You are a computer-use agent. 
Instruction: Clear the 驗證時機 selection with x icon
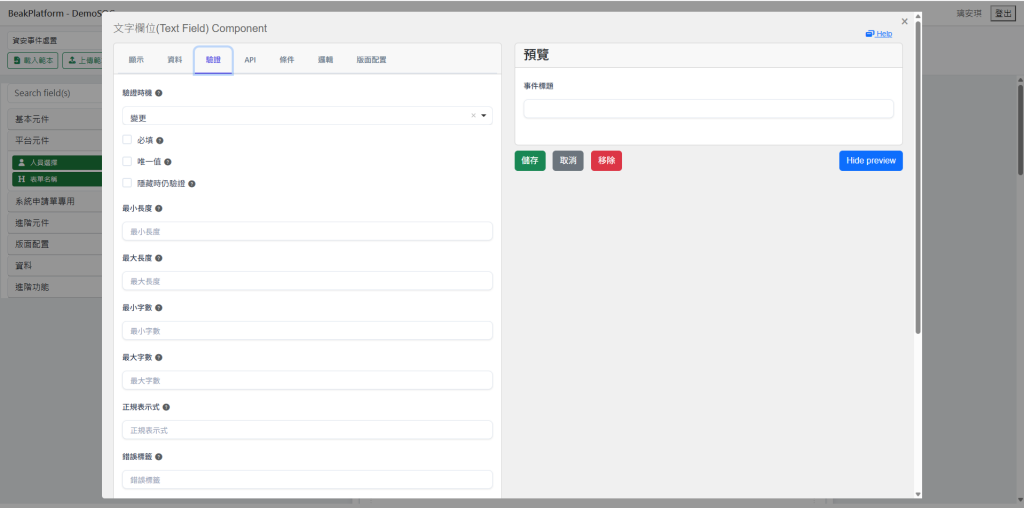pyautogui.click(x=473, y=116)
